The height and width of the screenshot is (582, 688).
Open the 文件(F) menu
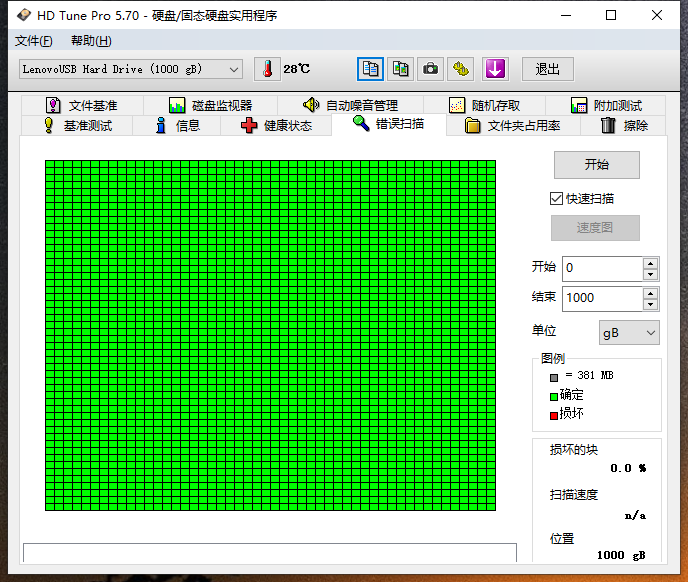coord(34,41)
